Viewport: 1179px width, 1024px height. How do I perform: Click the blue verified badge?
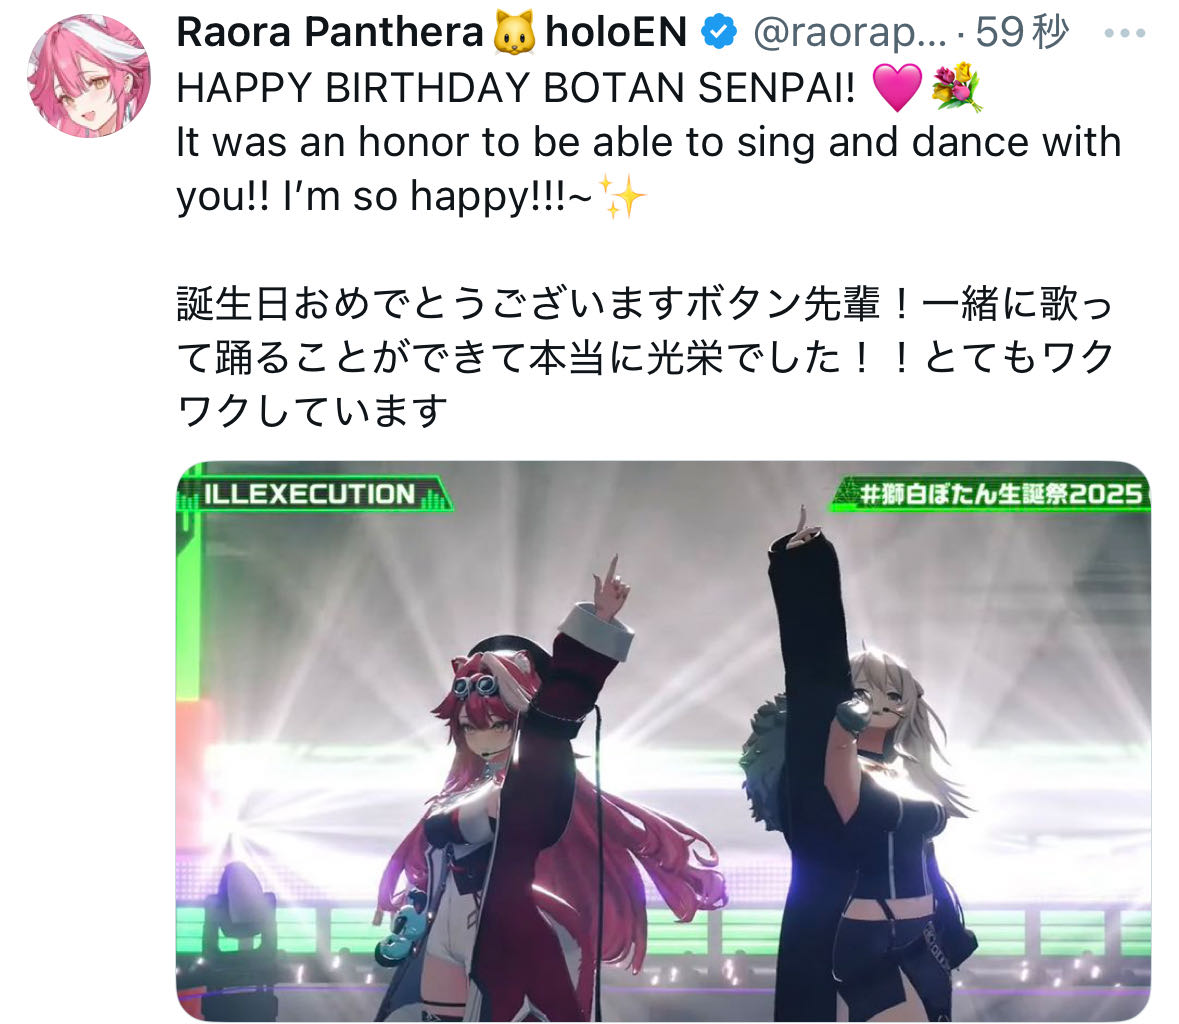[719, 32]
